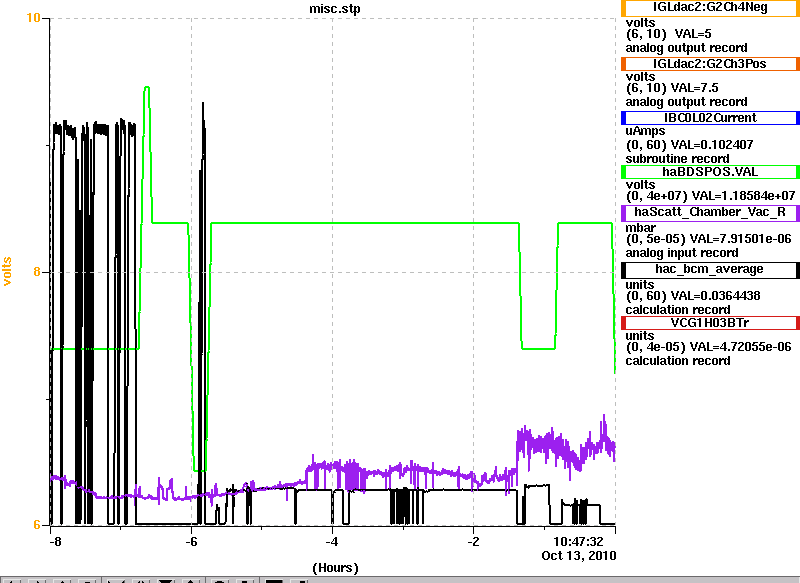Click the x-axis tick label -6
The height and width of the screenshot is (583, 800).
tap(191, 542)
